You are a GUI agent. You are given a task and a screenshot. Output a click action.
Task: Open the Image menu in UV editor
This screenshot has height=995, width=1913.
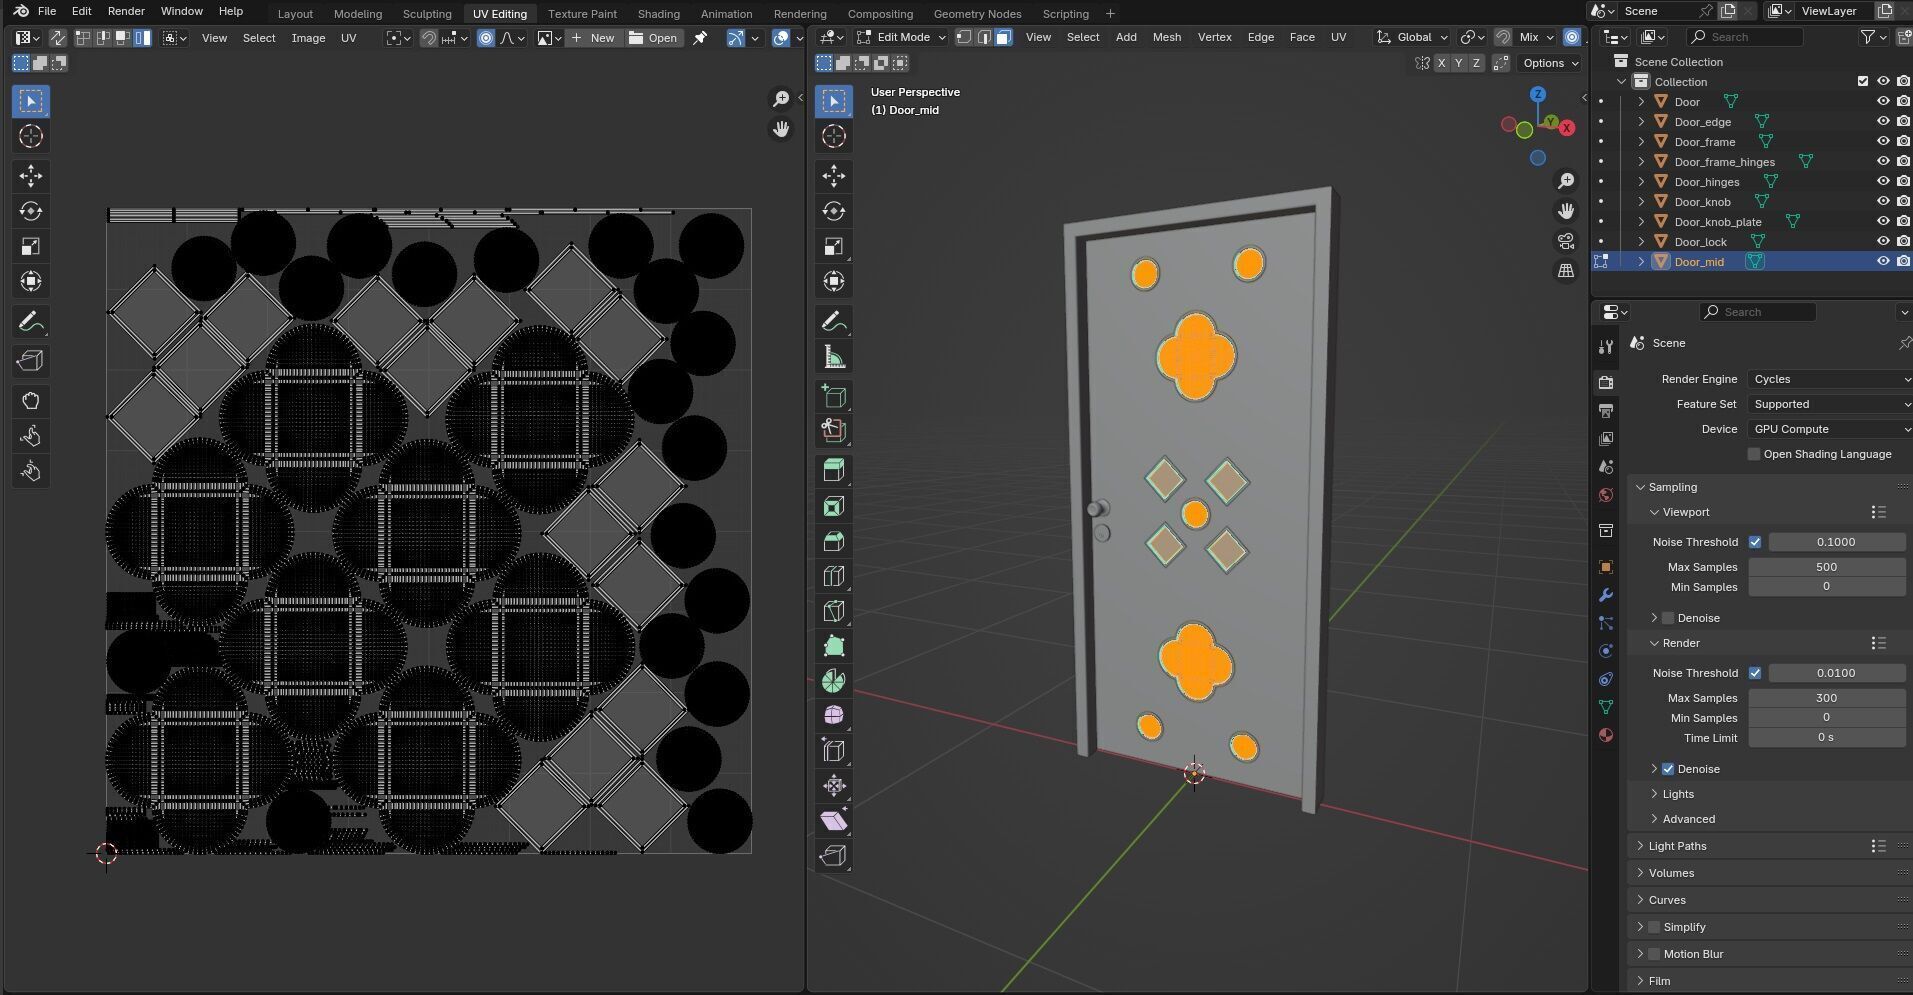[308, 38]
